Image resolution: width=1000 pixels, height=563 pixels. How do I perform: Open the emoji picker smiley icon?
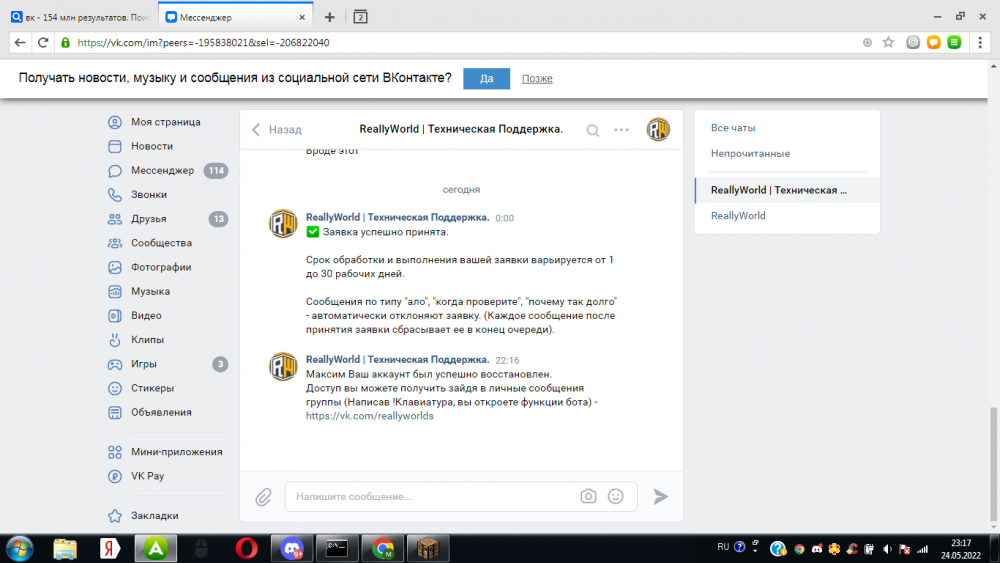pyautogui.click(x=615, y=496)
